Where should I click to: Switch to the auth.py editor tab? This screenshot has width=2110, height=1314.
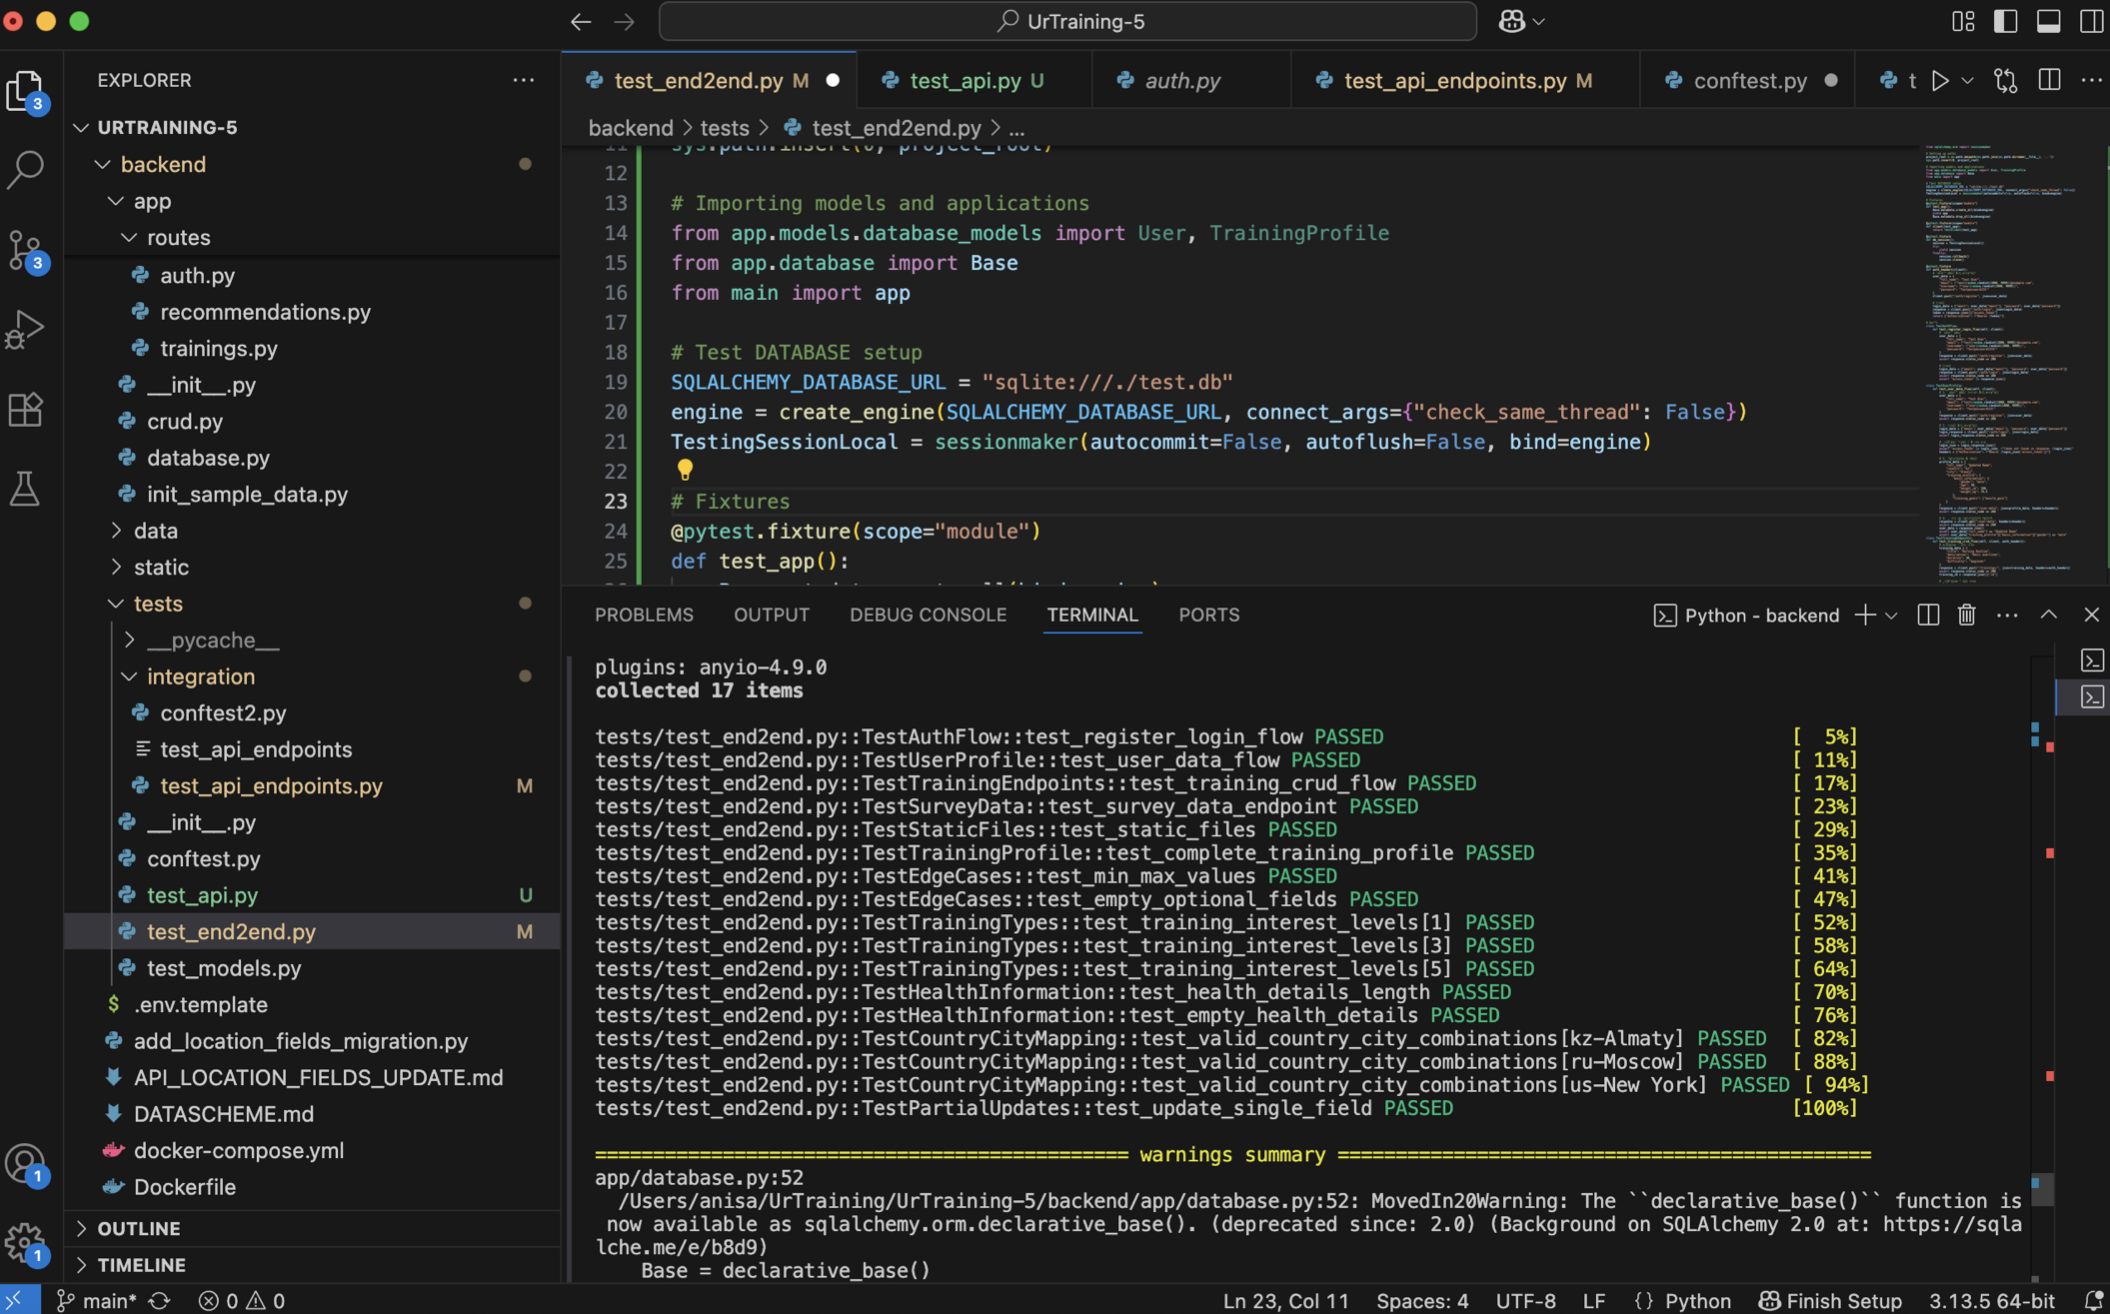(1182, 81)
